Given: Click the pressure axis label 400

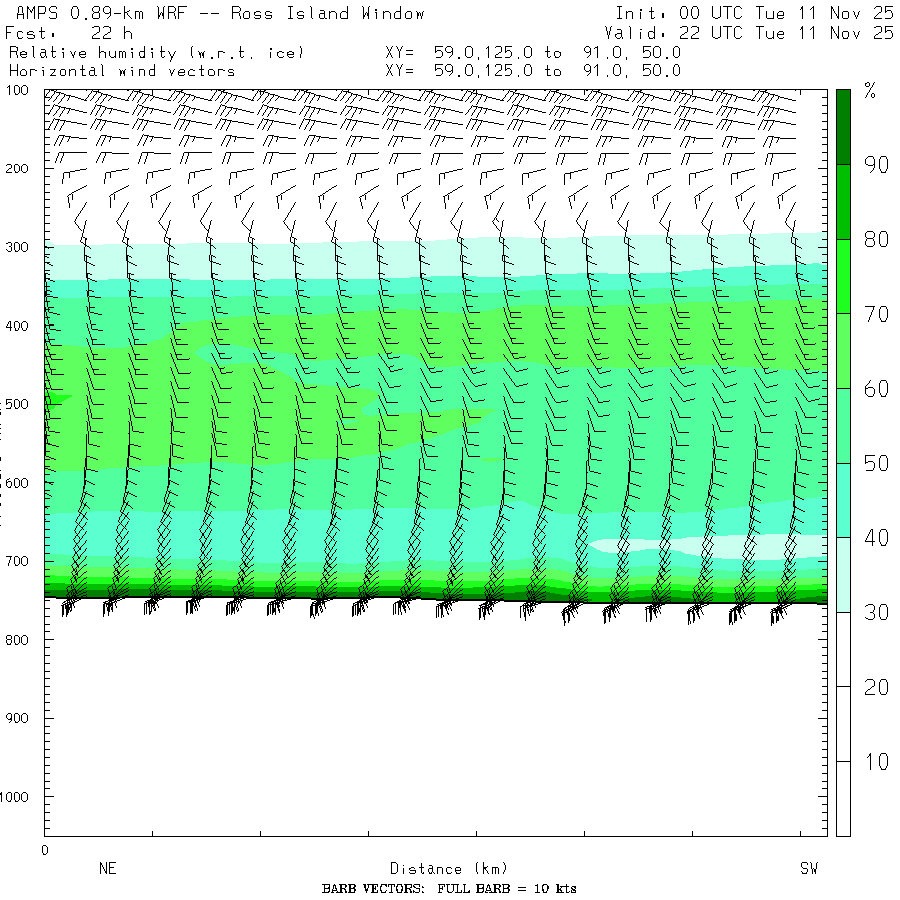Looking at the screenshot, I should pyautogui.click(x=17, y=326).
